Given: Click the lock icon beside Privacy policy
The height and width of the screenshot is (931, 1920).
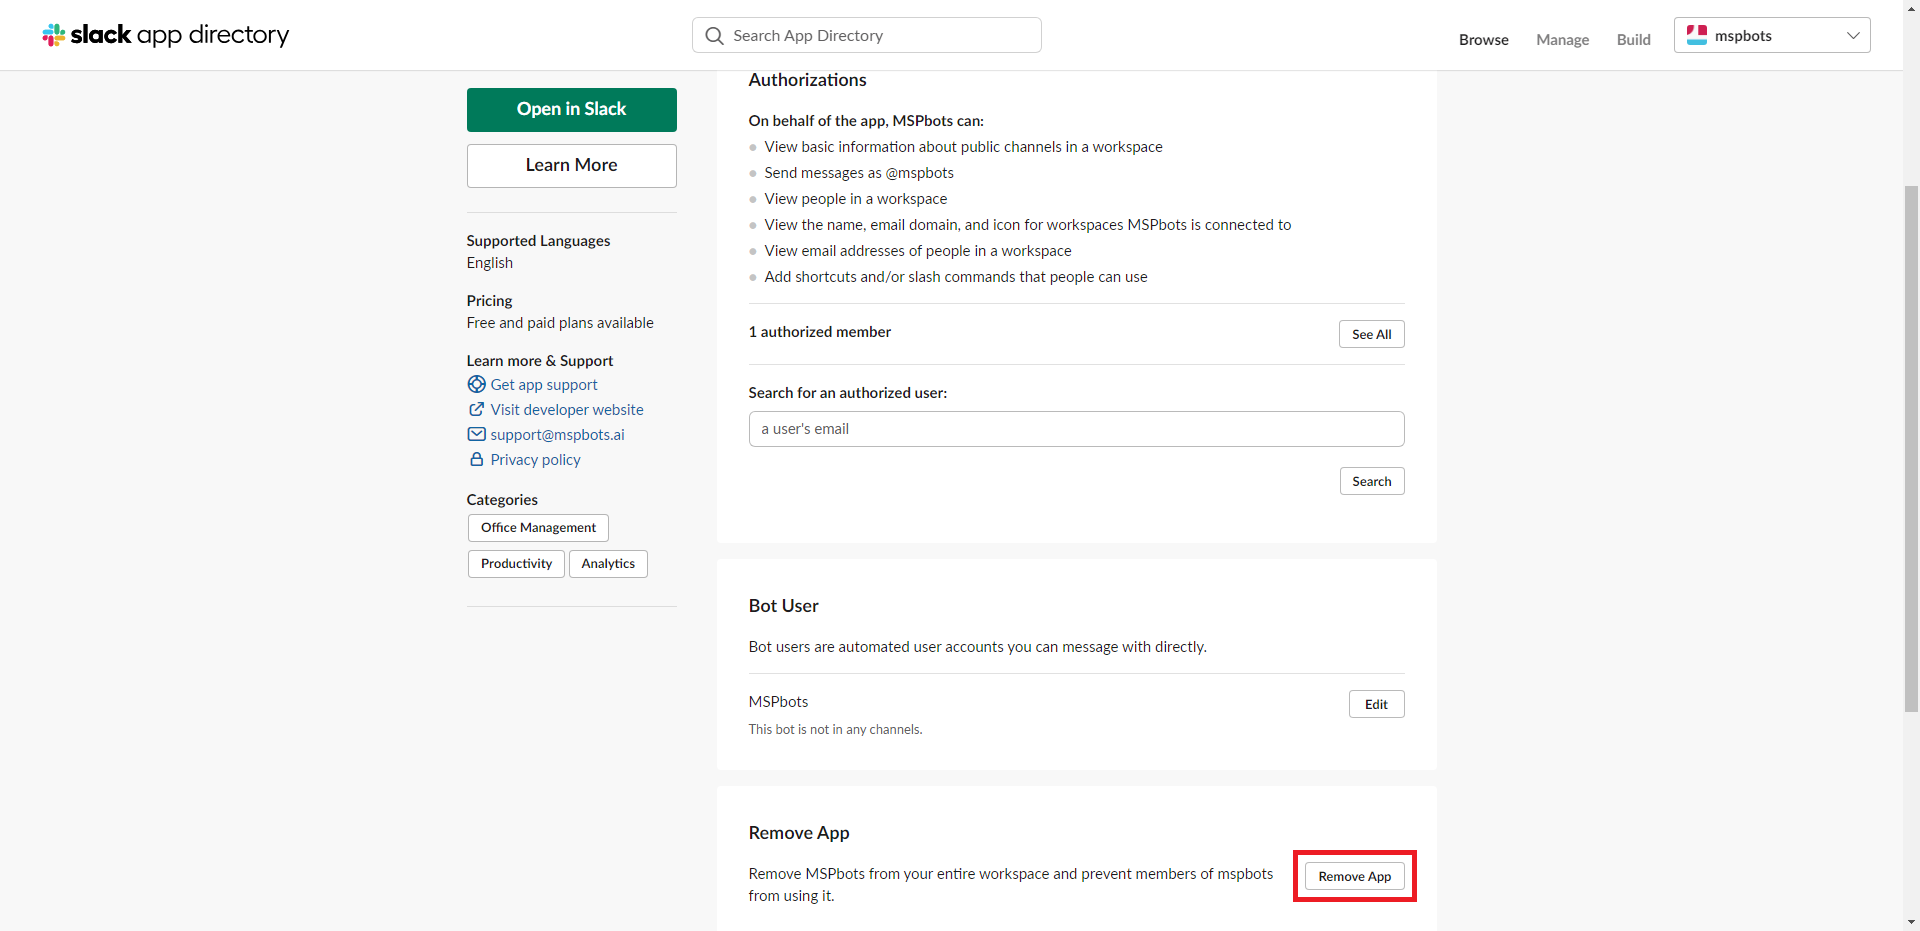Looking at the screenshot, I should point(477,459).
